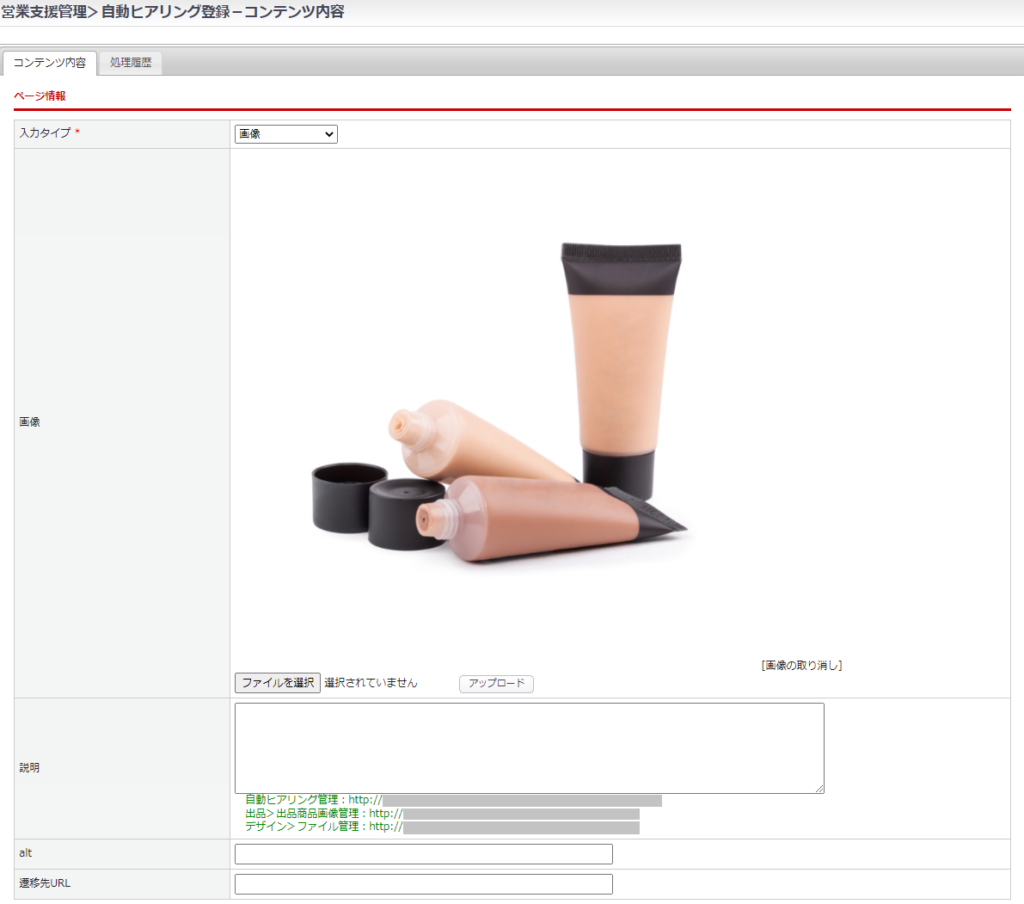Click into the alt input field
This screenshot has width=1024, height=904.
click(x=423, y=854)
